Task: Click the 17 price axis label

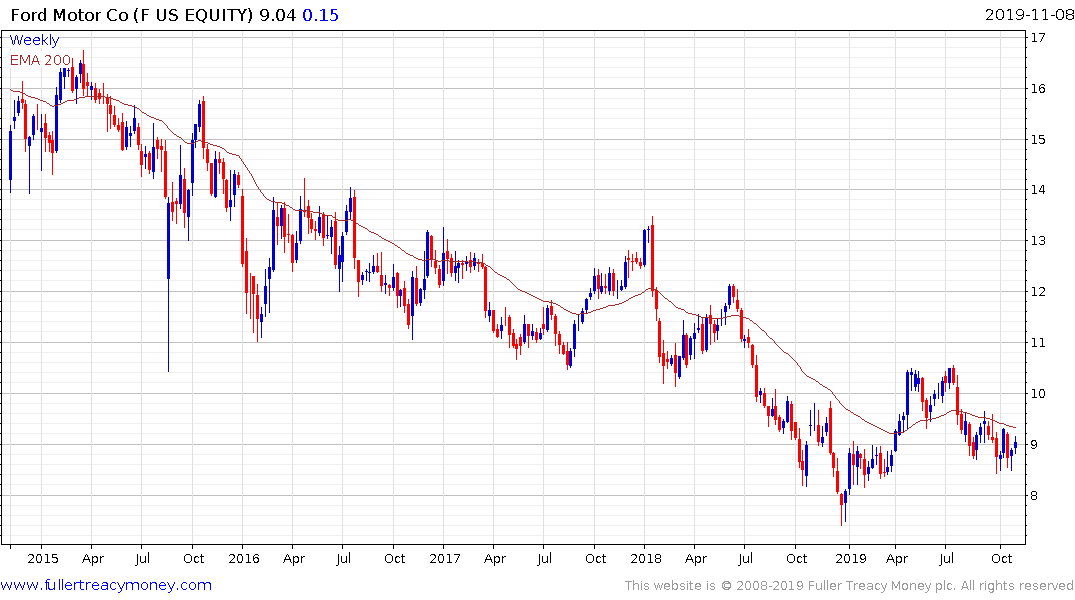Action: coord(1038,38)
